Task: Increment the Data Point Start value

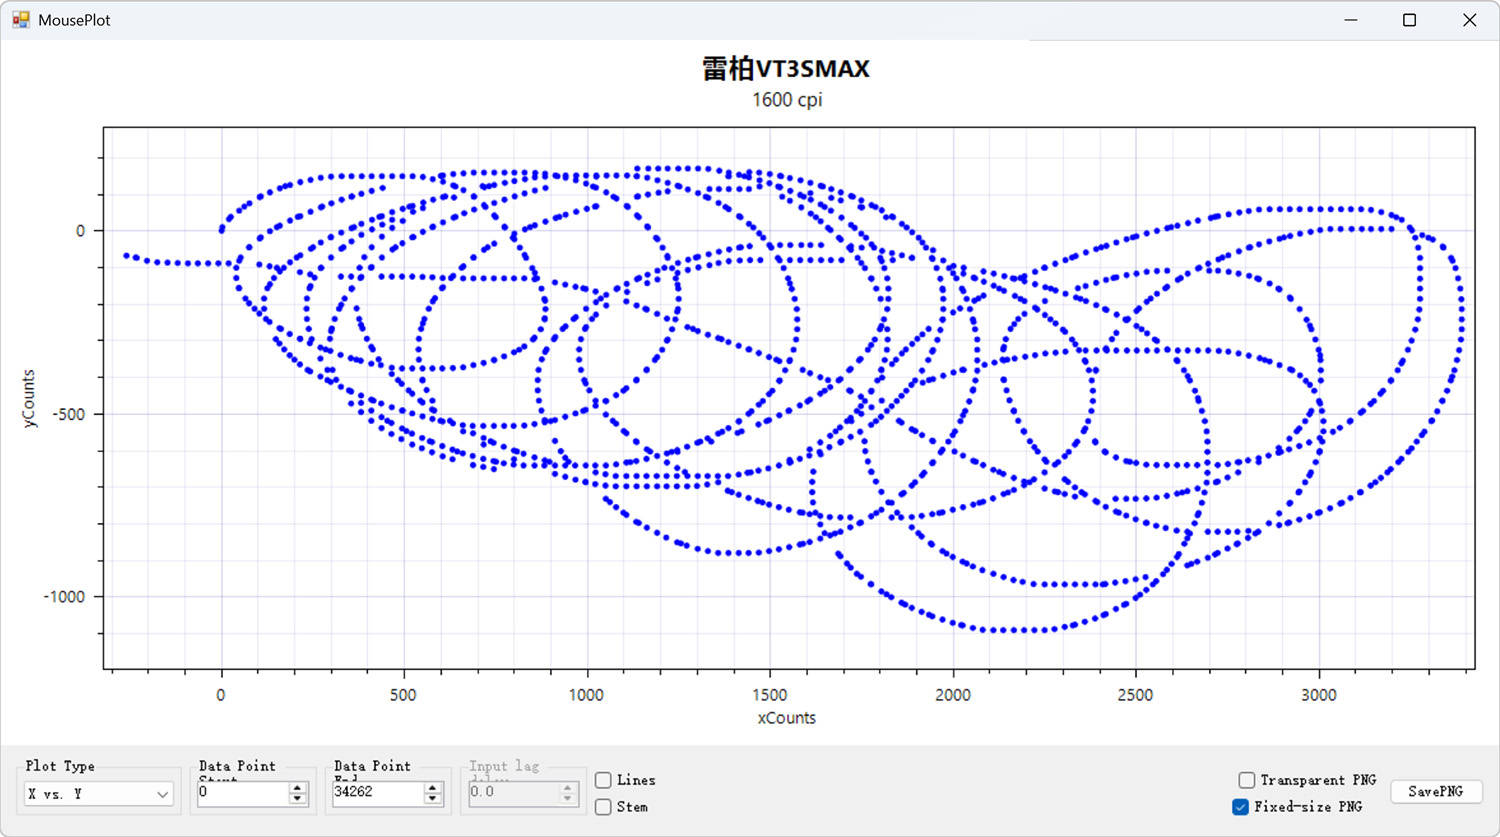Action: (297, 787)
